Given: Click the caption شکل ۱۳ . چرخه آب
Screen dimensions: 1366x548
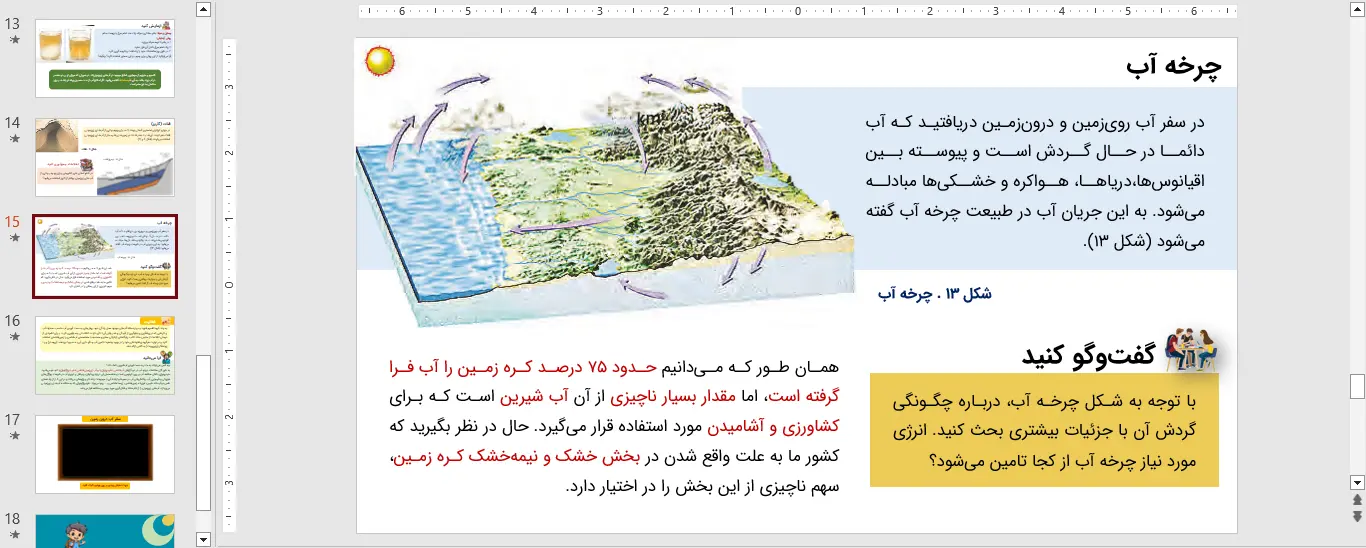Looking at the screenshot, I should (935, 294).
